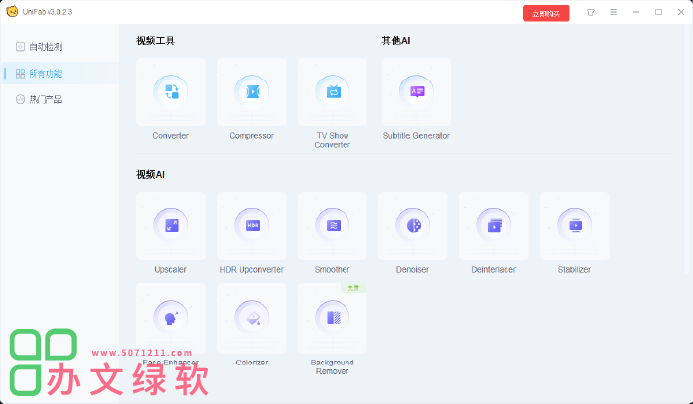
Task: Open the Compressor tool
Action: coord(251,93)
